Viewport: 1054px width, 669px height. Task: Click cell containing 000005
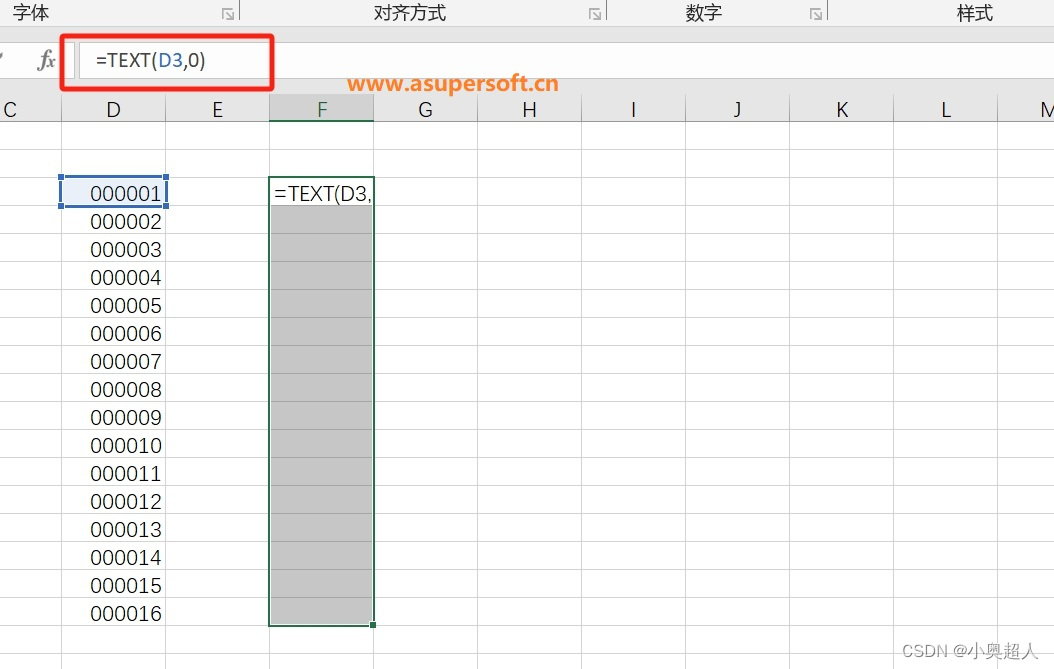tap(113, 305)
